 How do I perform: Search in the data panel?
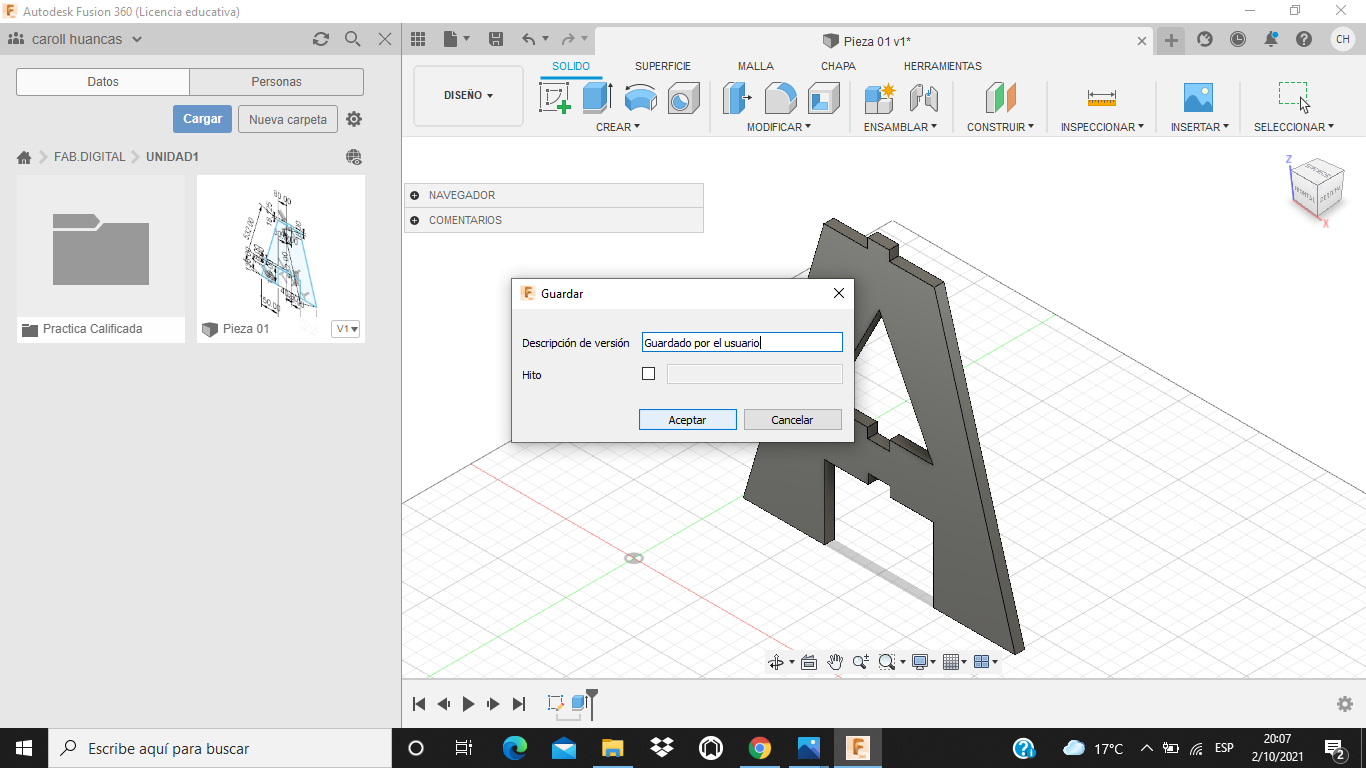[353, 39]
